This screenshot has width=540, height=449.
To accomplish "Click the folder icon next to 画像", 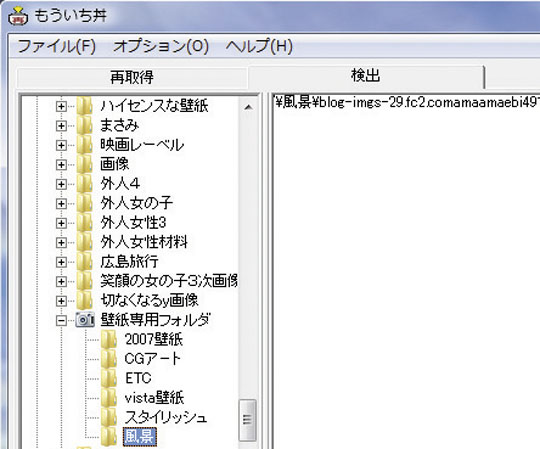I will click(x=84, y=164).
